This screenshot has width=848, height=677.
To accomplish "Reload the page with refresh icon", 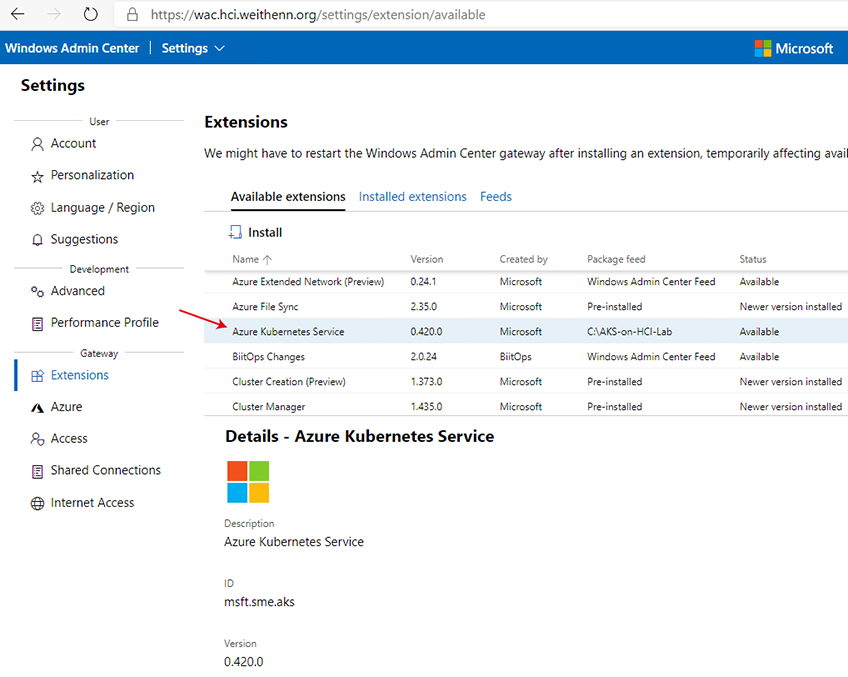I will point(90,14).
